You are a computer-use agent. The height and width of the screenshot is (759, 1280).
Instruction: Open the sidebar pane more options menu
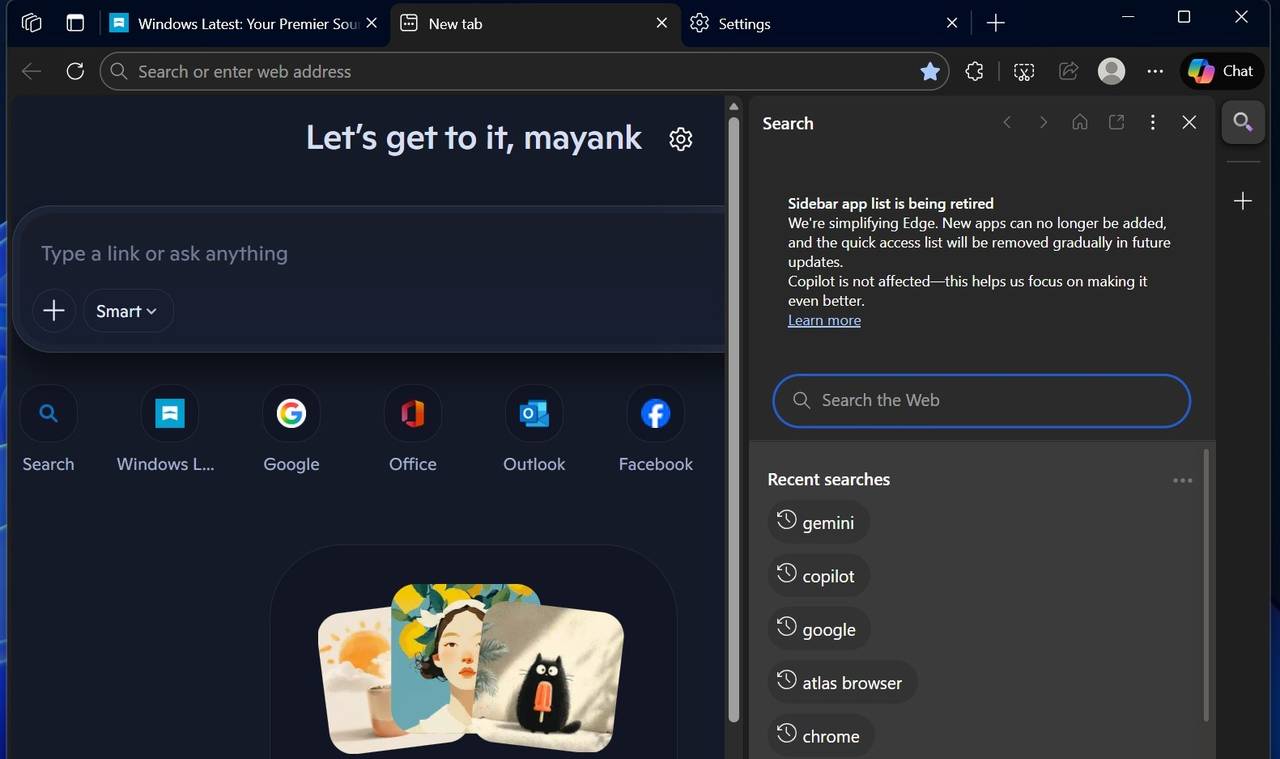(x=1153, y=122)
